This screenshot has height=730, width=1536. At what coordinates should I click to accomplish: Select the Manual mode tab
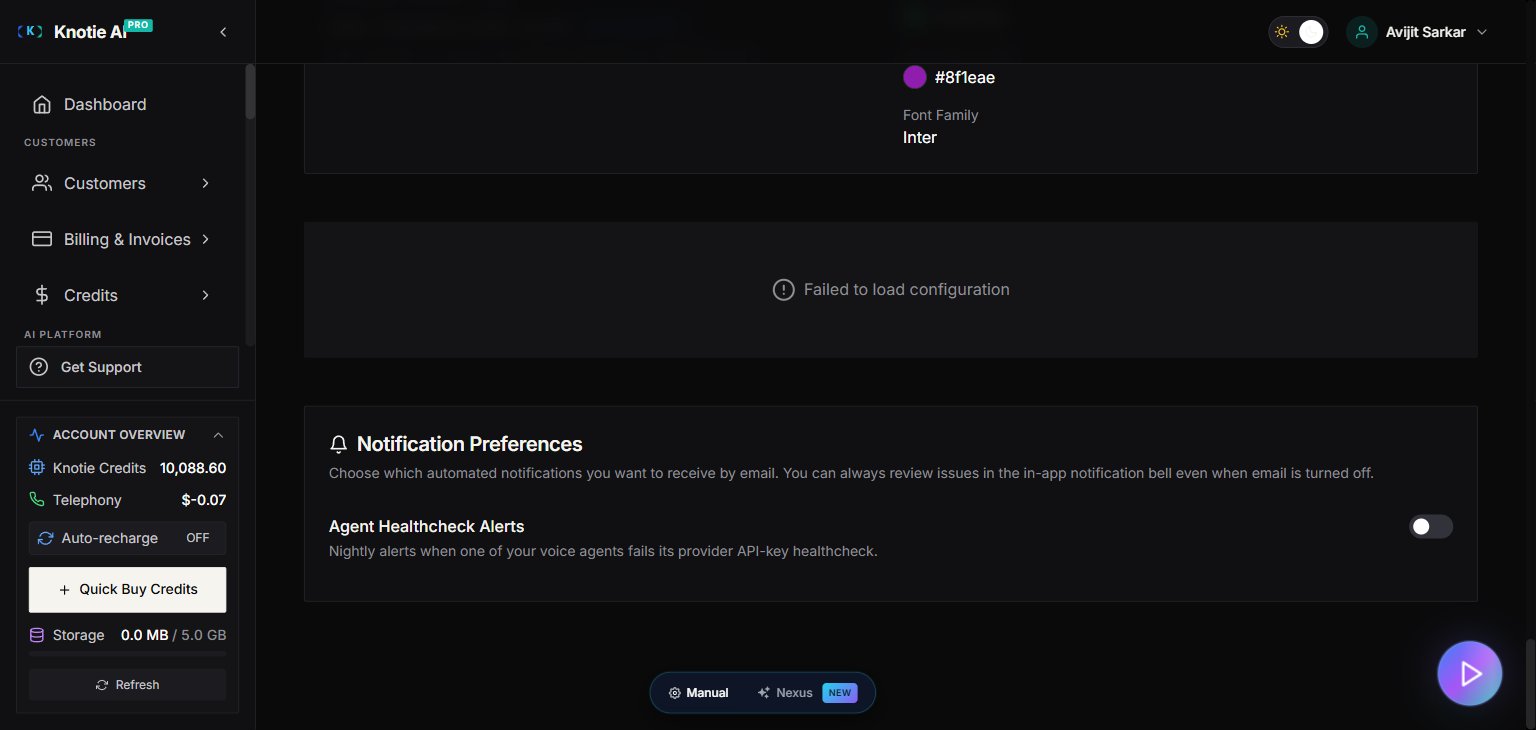[698, 692]
